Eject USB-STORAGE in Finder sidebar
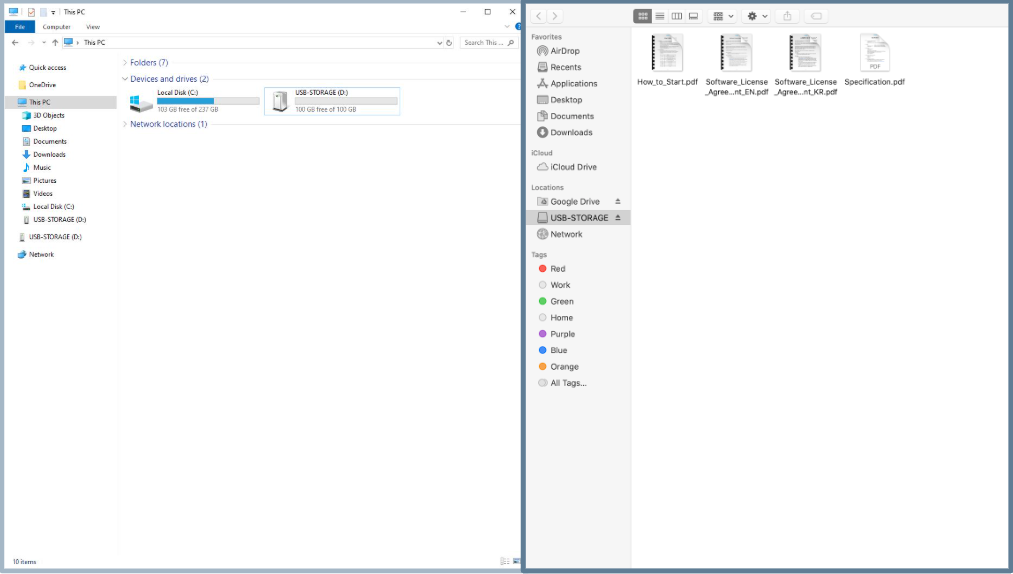Image resolution: width=1013 pixels, height=574 pixels. tap(618, 218)
